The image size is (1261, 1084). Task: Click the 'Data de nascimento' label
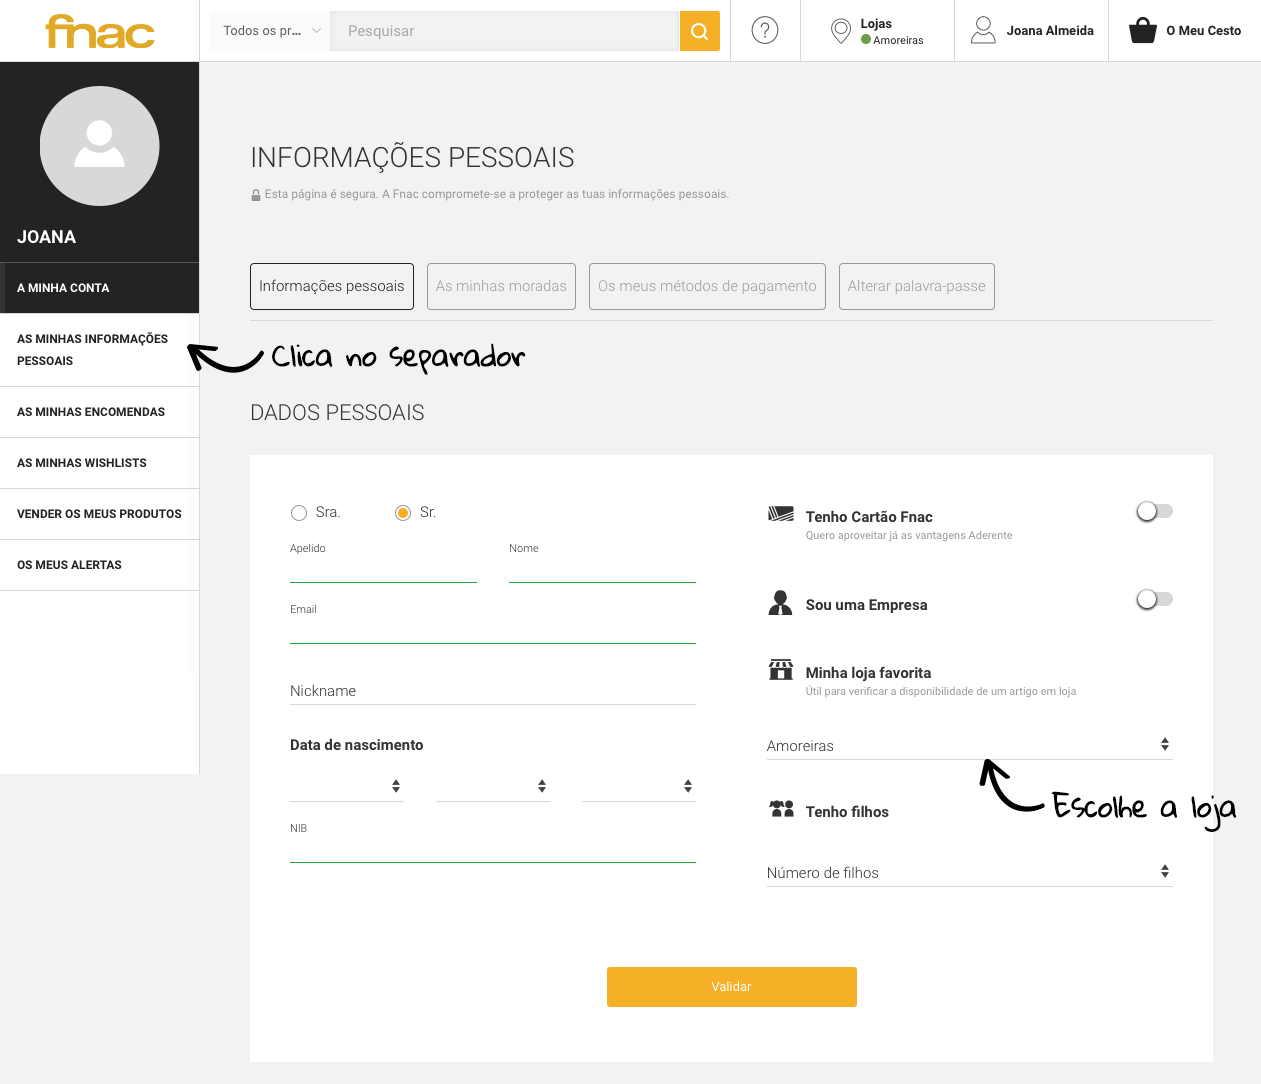click(357, 745)
